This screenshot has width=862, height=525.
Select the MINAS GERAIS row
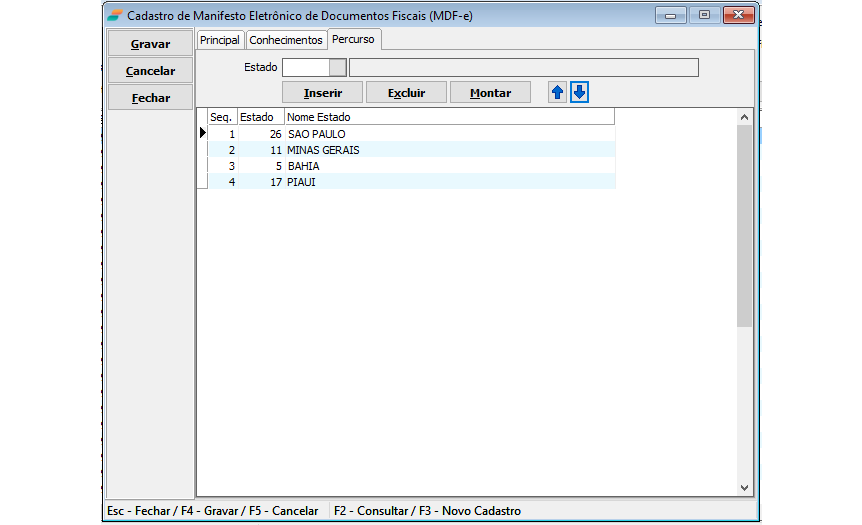click(x=323, y=150)
